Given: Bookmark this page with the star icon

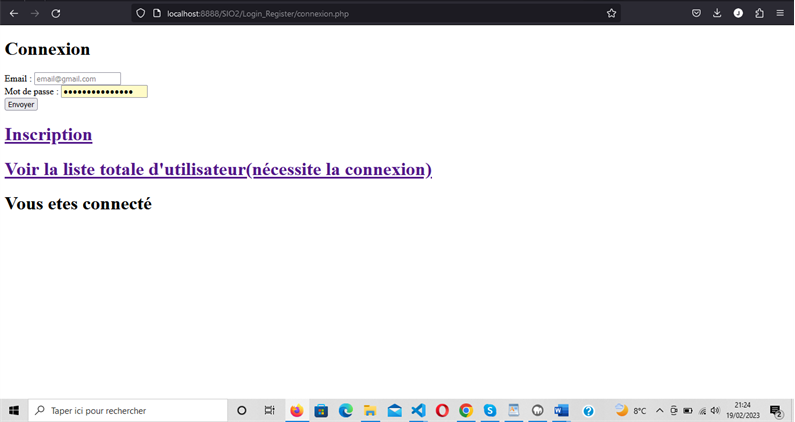Looking at the screenshot, I should click(611, 13).
